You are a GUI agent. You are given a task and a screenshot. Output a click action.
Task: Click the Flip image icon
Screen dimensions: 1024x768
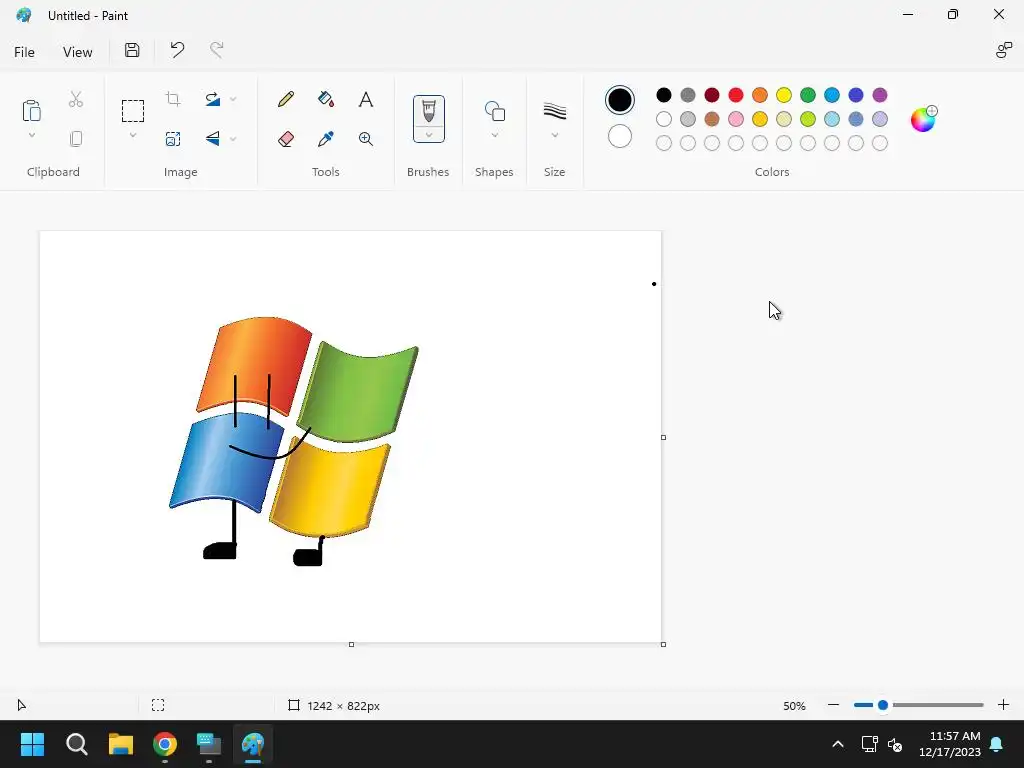click(212, 139)
